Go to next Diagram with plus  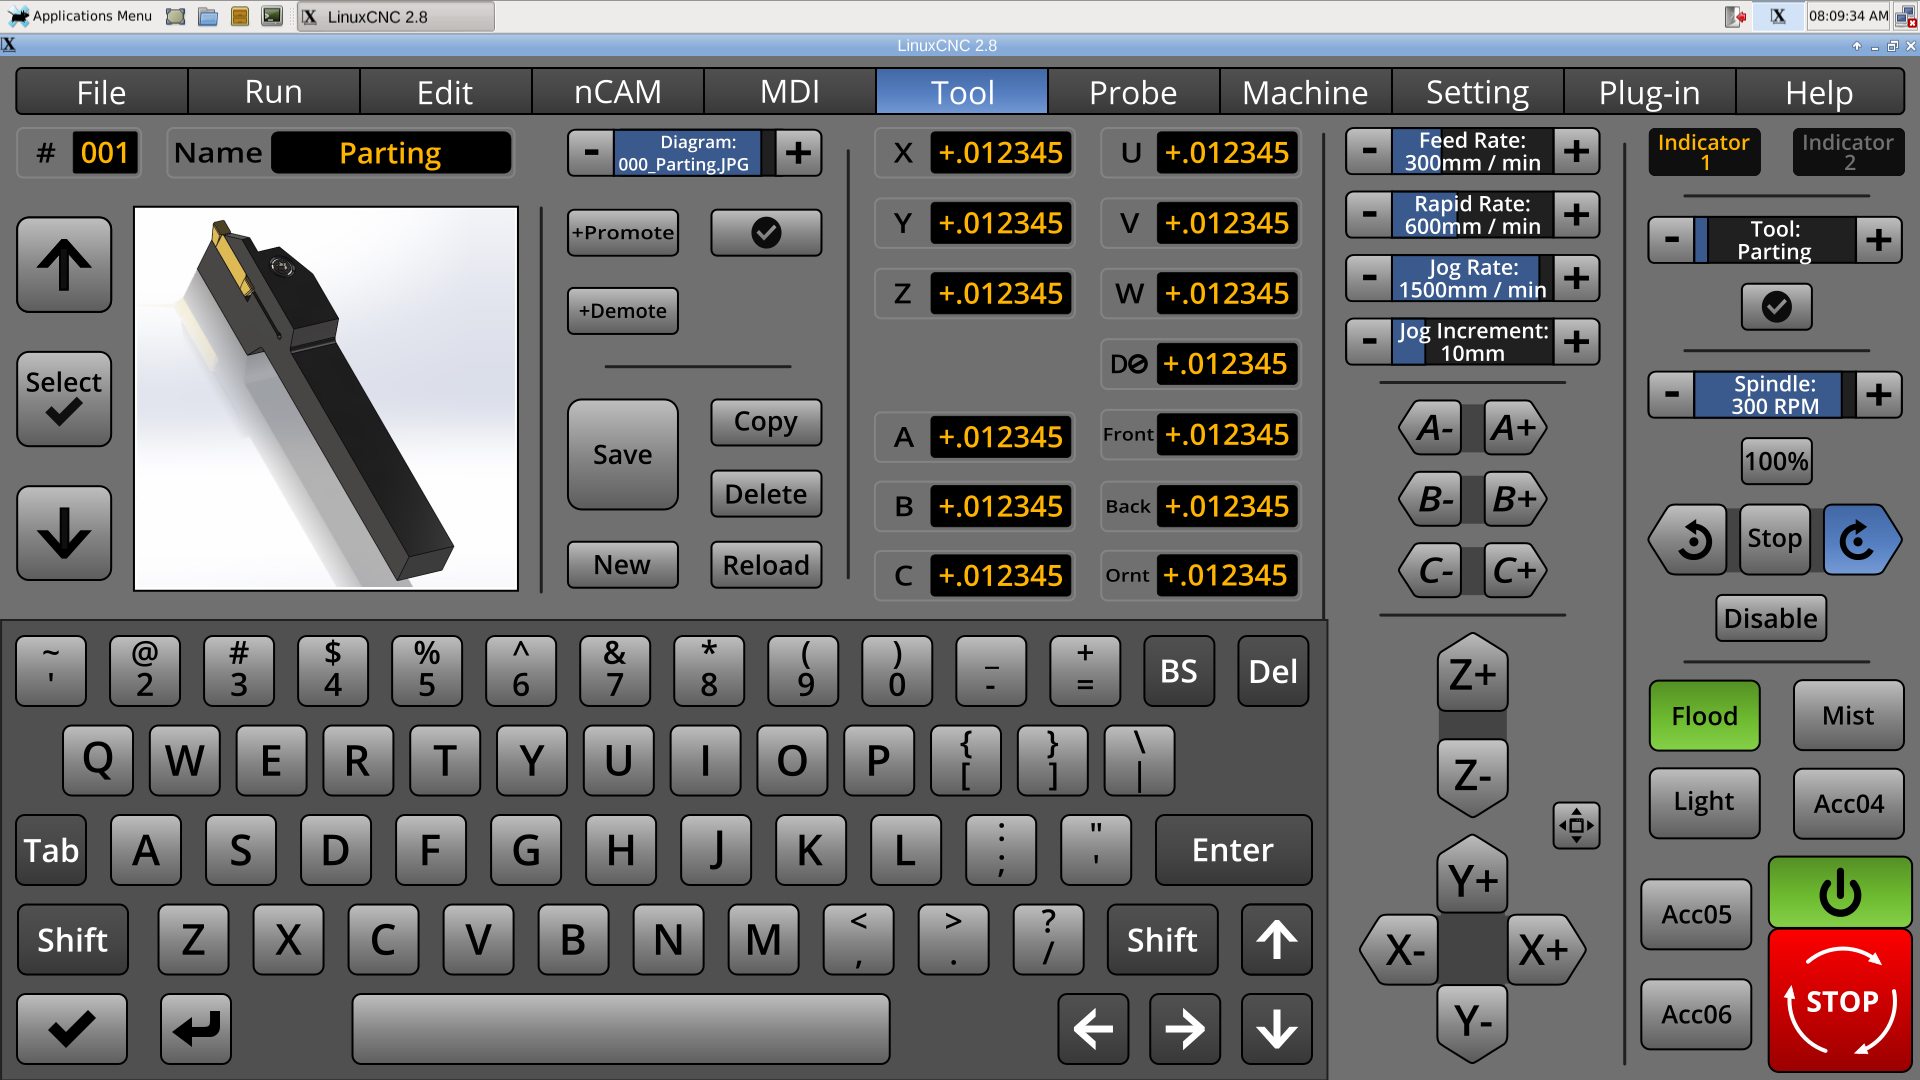pyautogui.click(x=798, y=153)
